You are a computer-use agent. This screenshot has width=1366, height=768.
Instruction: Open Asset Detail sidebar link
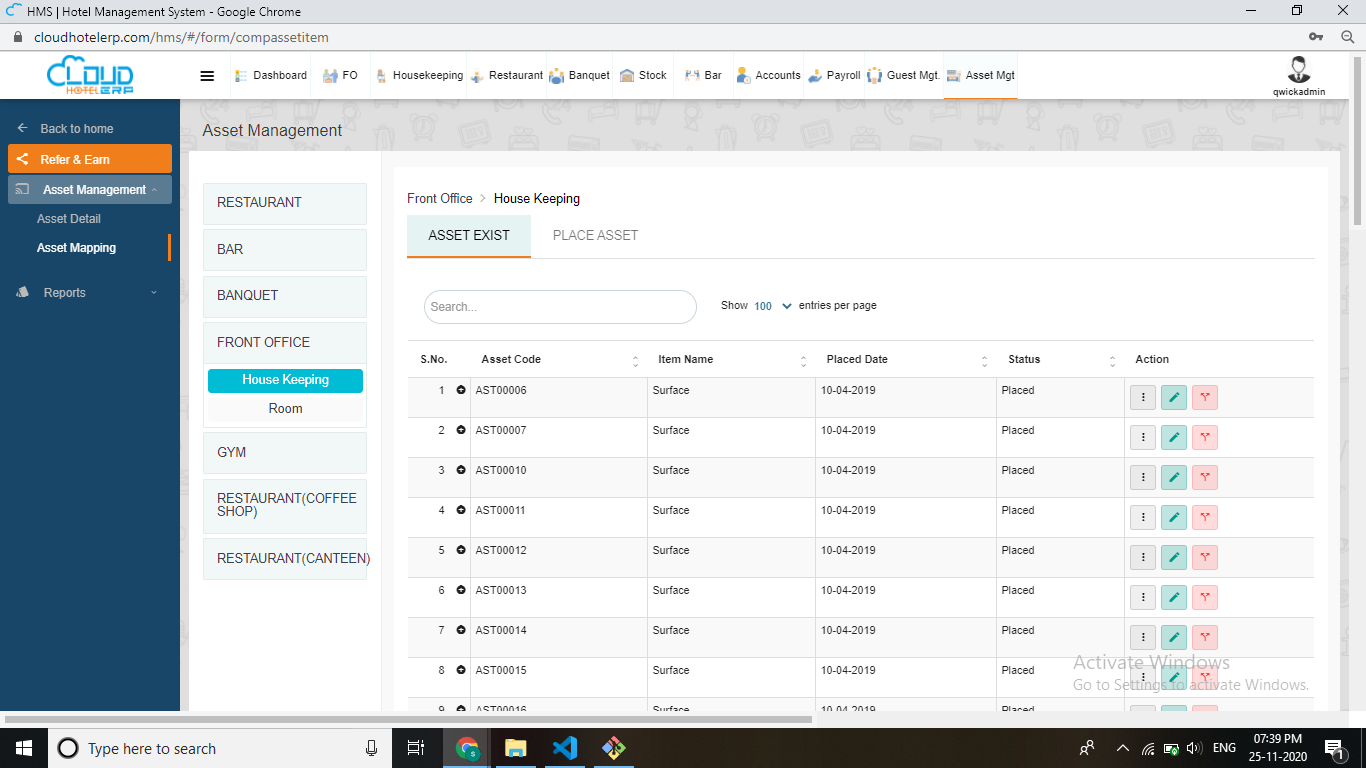[x=69, y=219]
